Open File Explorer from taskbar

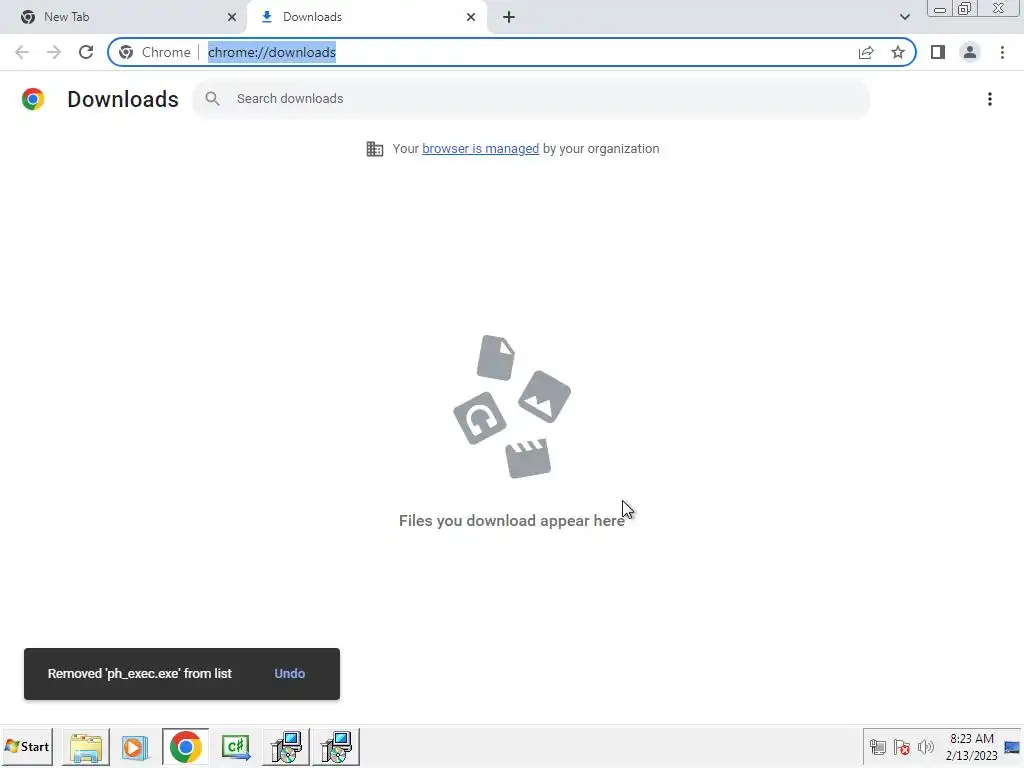[86, 746]
